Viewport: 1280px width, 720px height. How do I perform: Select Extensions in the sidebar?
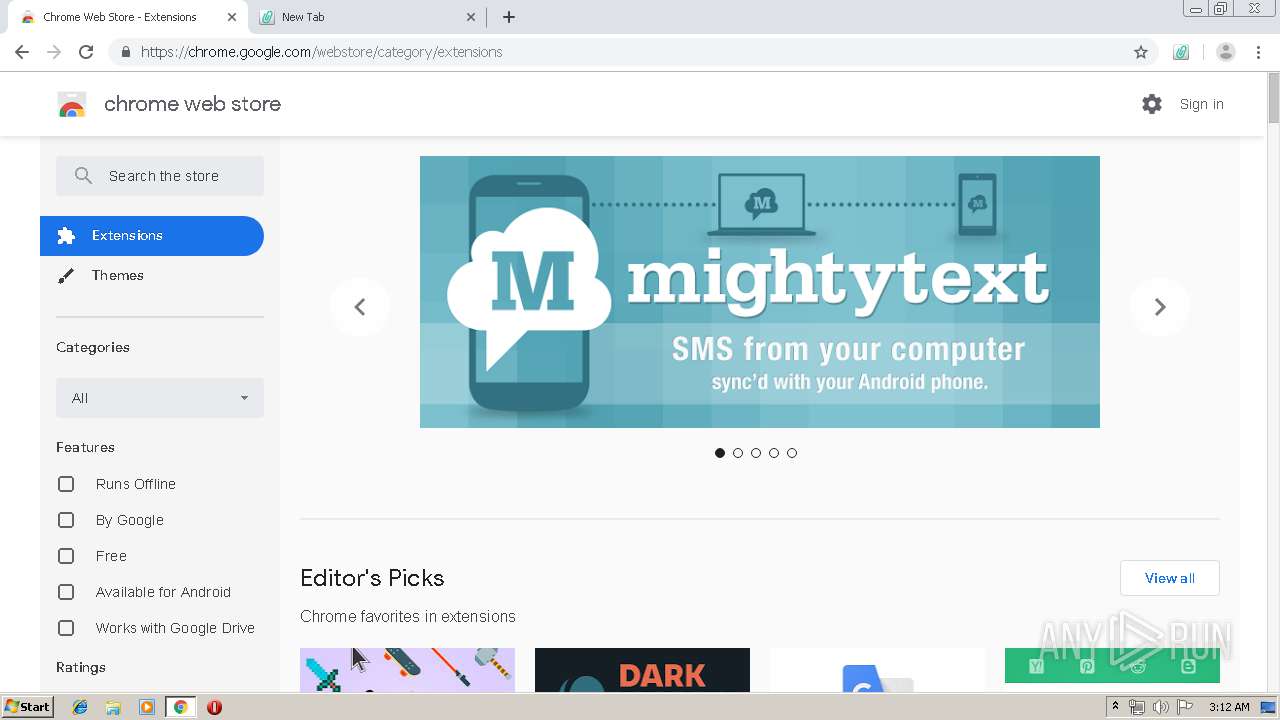tap(152, 236)
